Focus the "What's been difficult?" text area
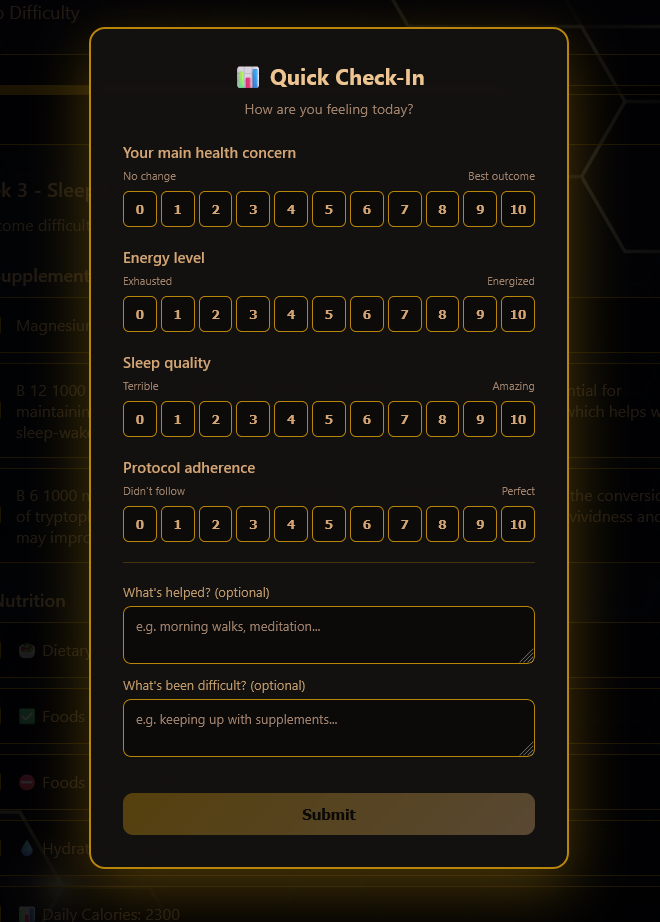 328,728
